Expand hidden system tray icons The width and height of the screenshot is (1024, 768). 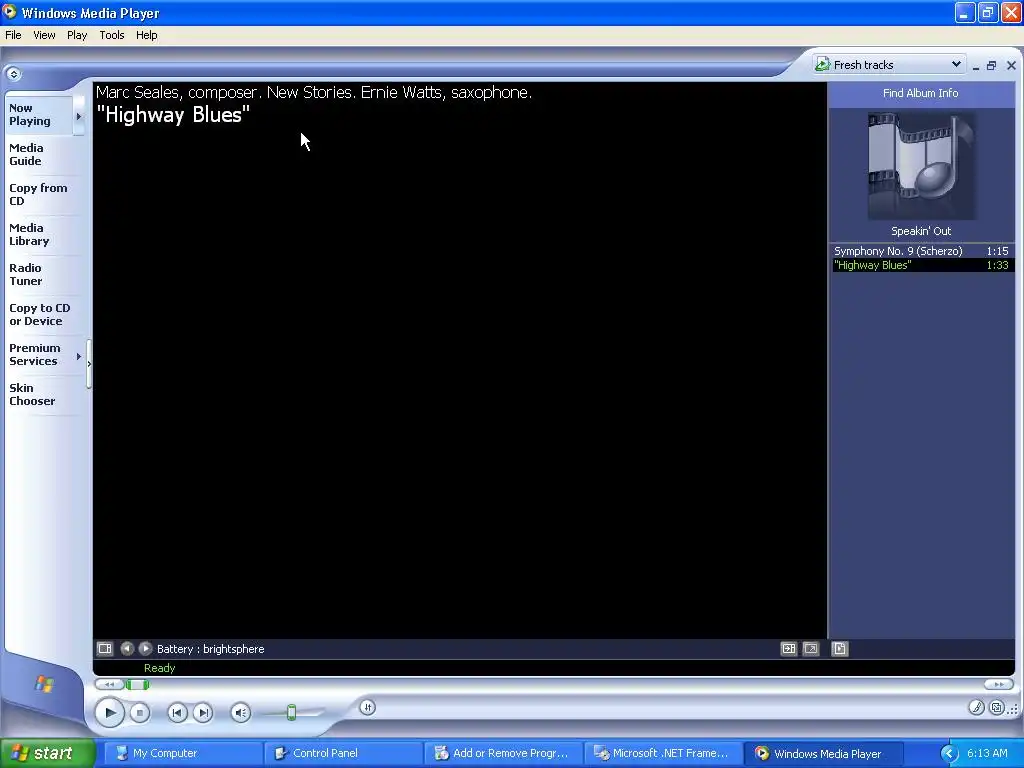(949, 754)
